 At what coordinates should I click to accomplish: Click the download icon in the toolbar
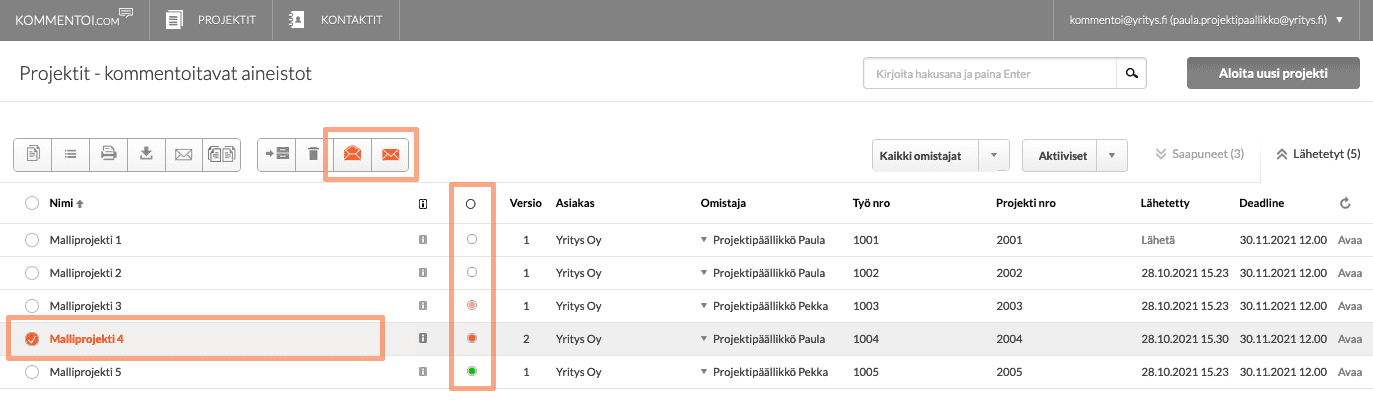point(146,154)
